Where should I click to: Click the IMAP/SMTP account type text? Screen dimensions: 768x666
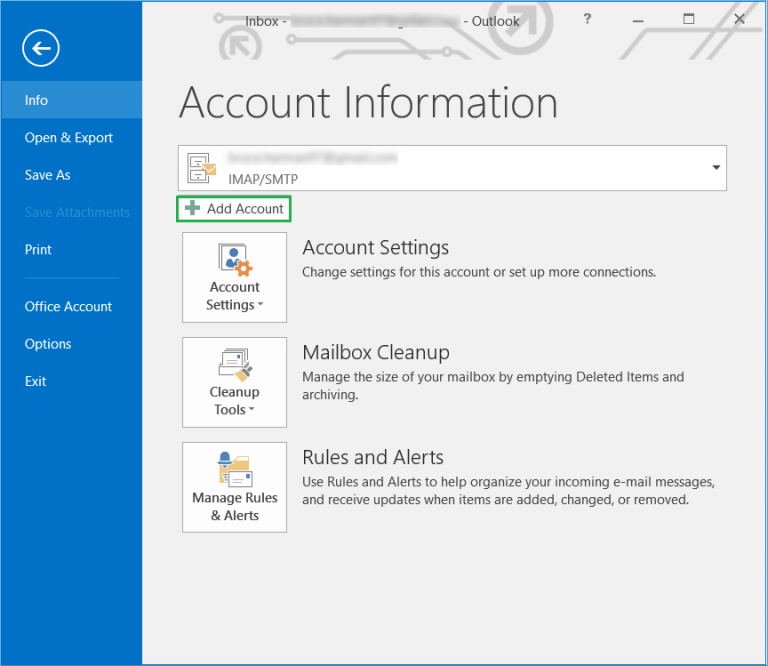point(263,179)
